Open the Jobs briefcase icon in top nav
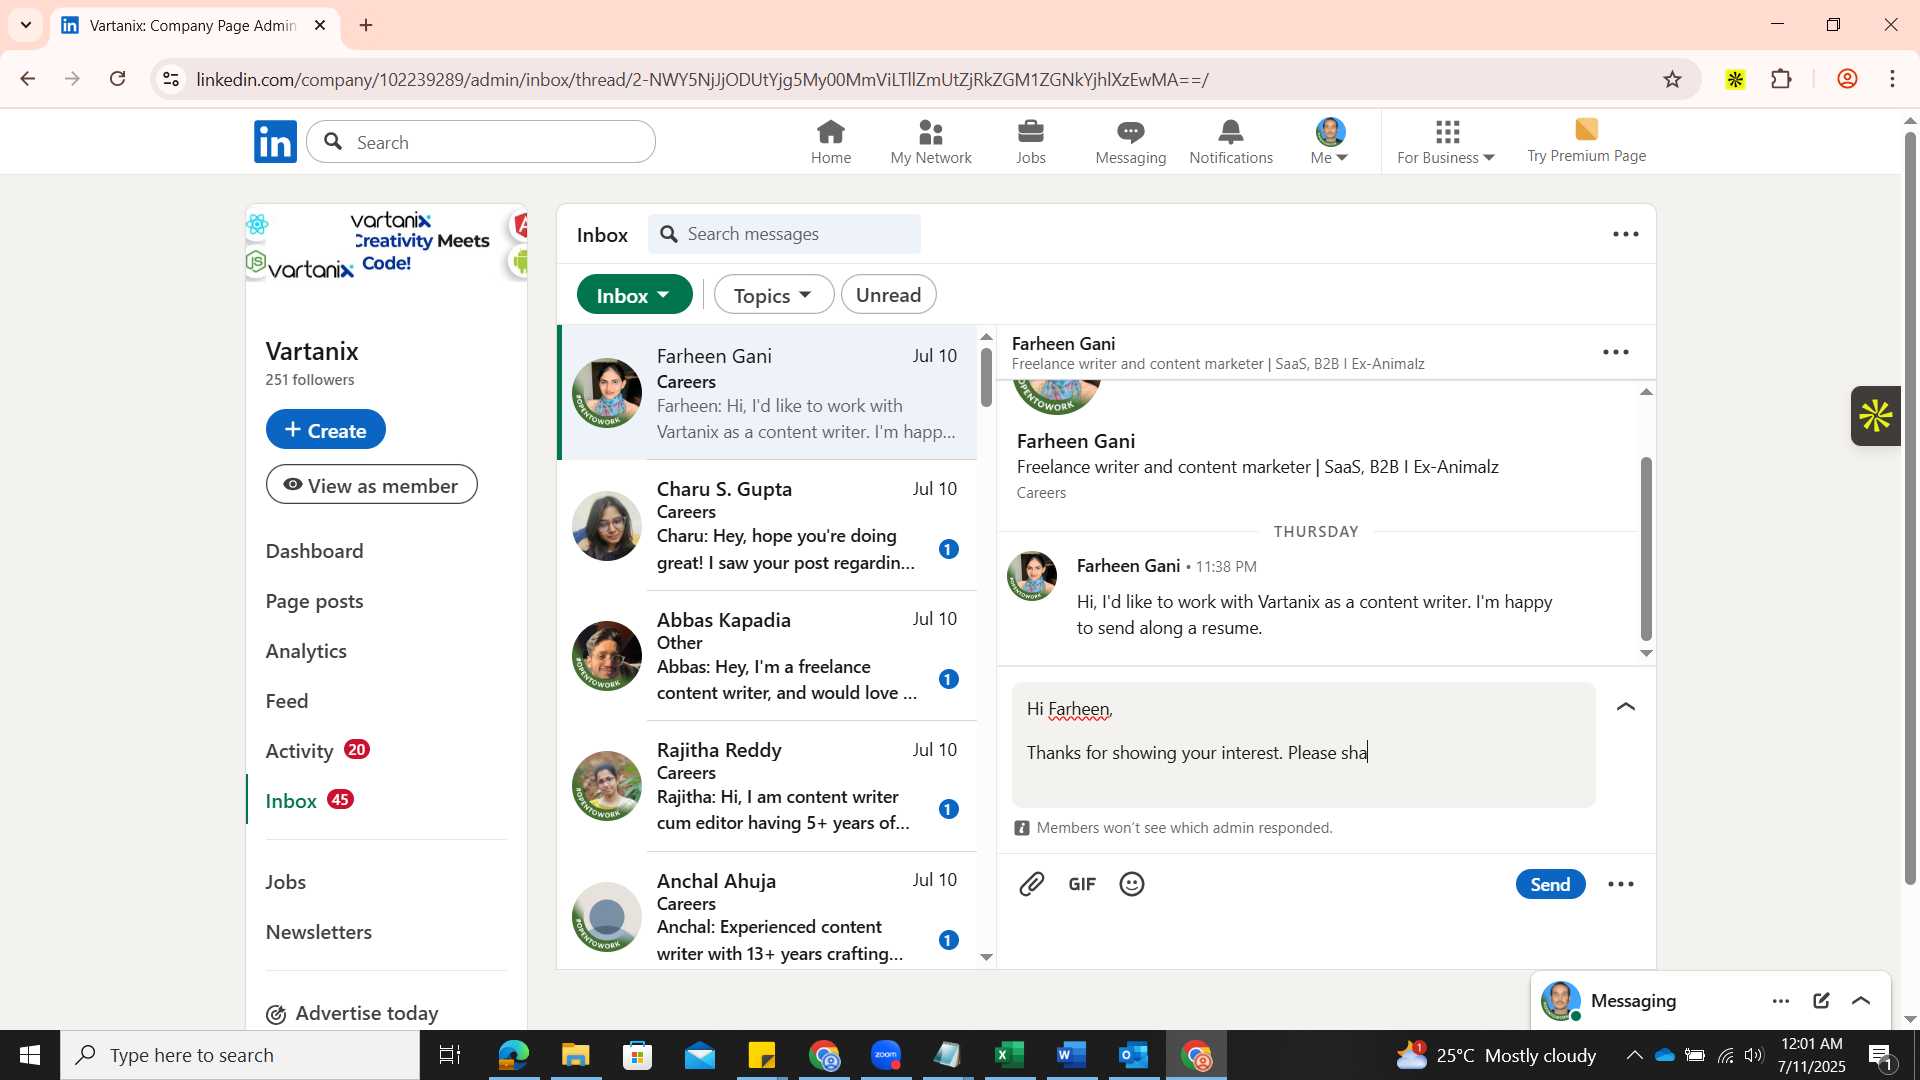The width and height of the screenshot is (1920, 1080). [1031, 142]
